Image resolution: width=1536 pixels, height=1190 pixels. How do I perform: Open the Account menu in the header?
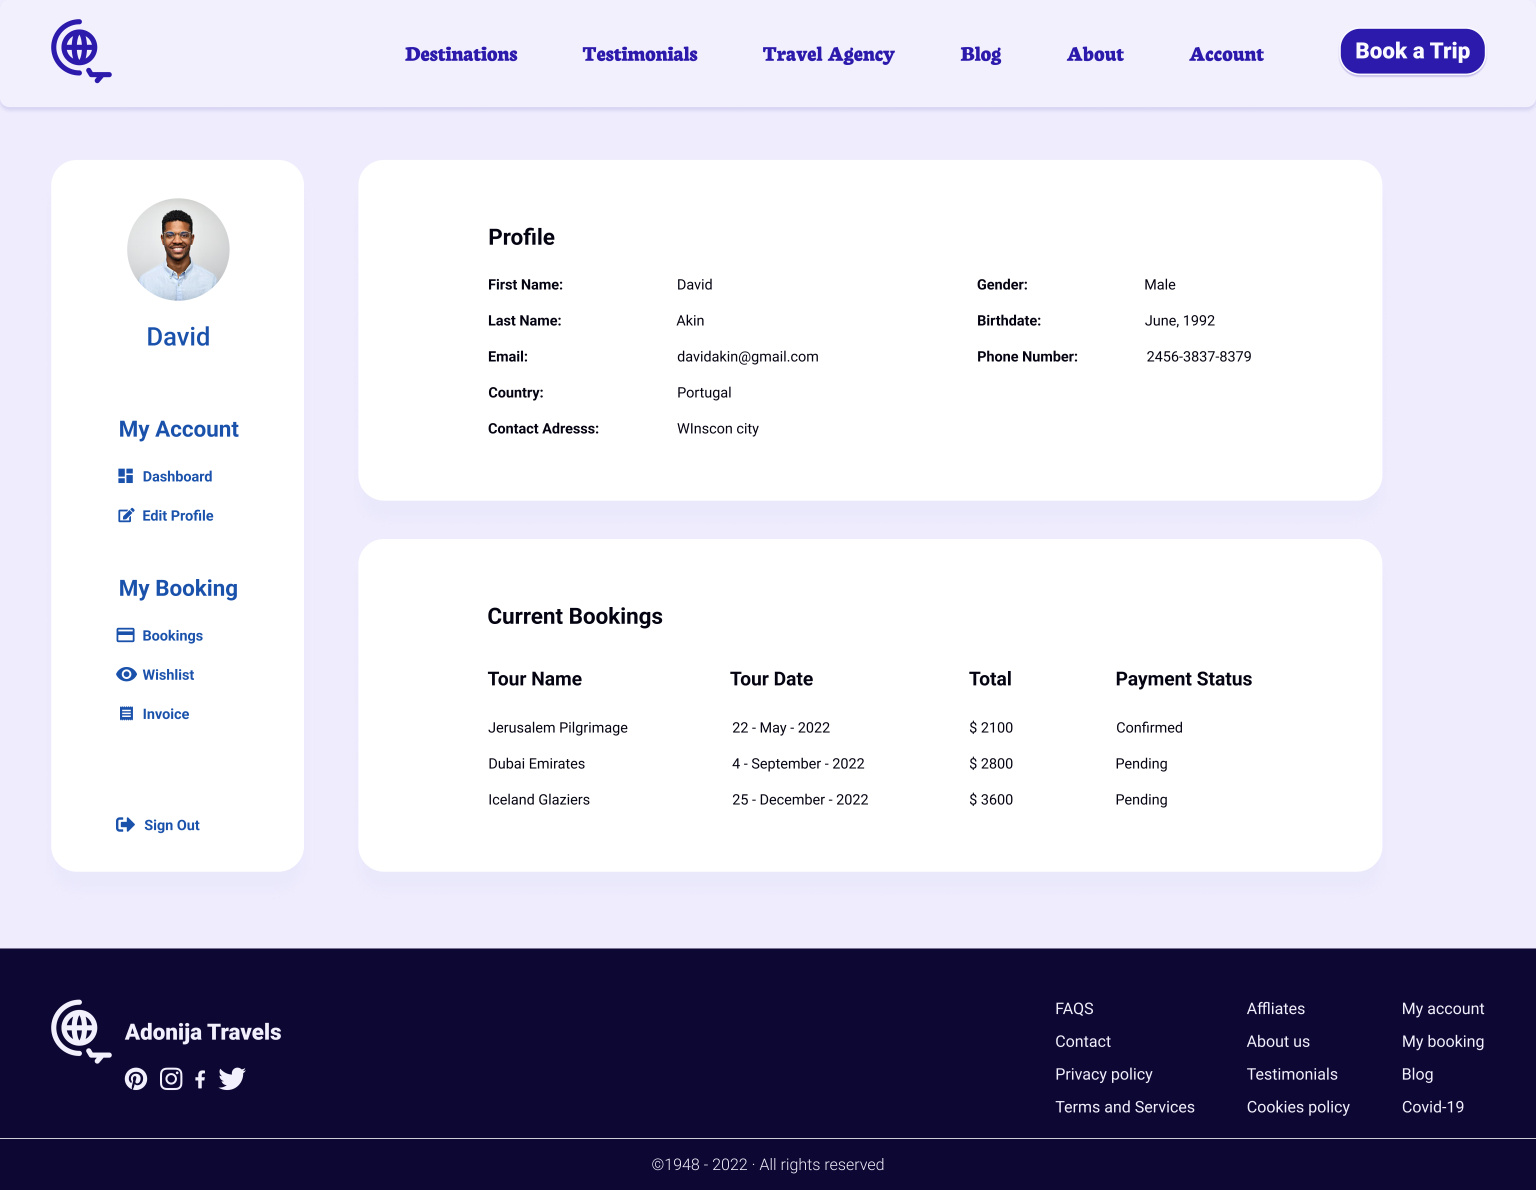[x=1226, y=54]
